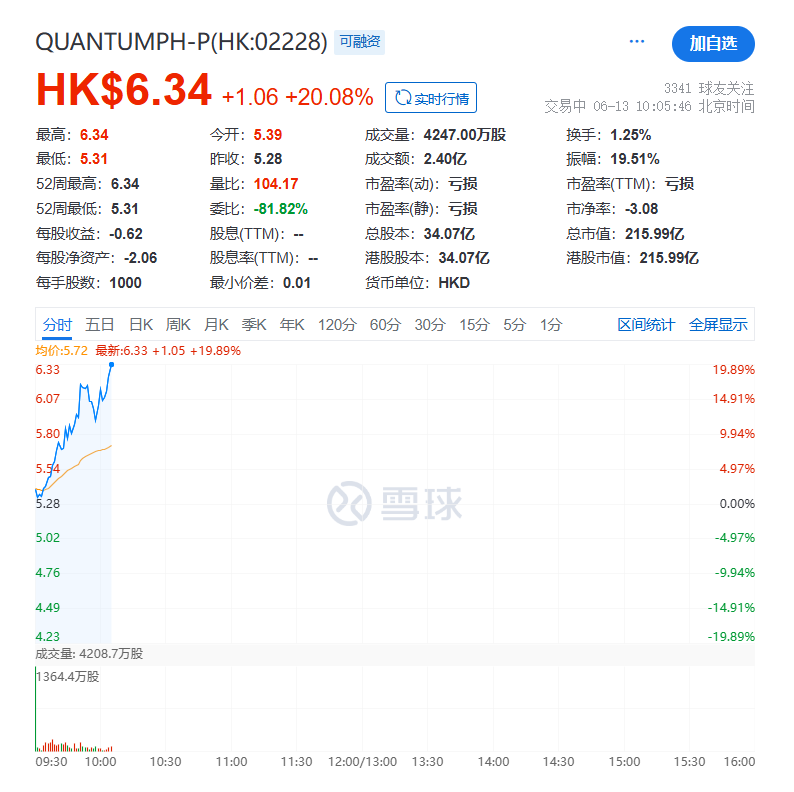Click 换手 1.25% value
Viewport: 794px width, 792px height.
(x=630, y=135)
